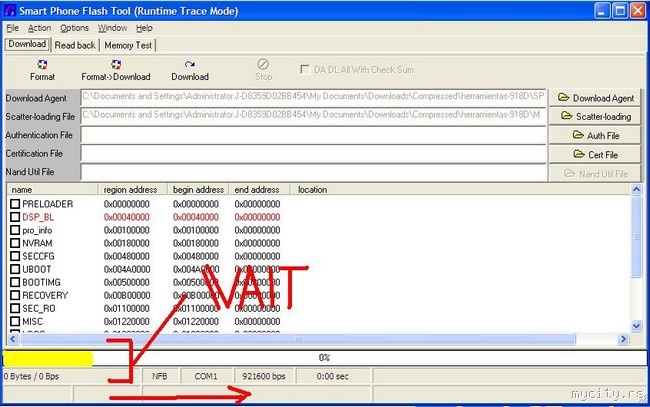The image size is (650, 407).
Task: Open the File menu
Action: (x=12, y=28)
